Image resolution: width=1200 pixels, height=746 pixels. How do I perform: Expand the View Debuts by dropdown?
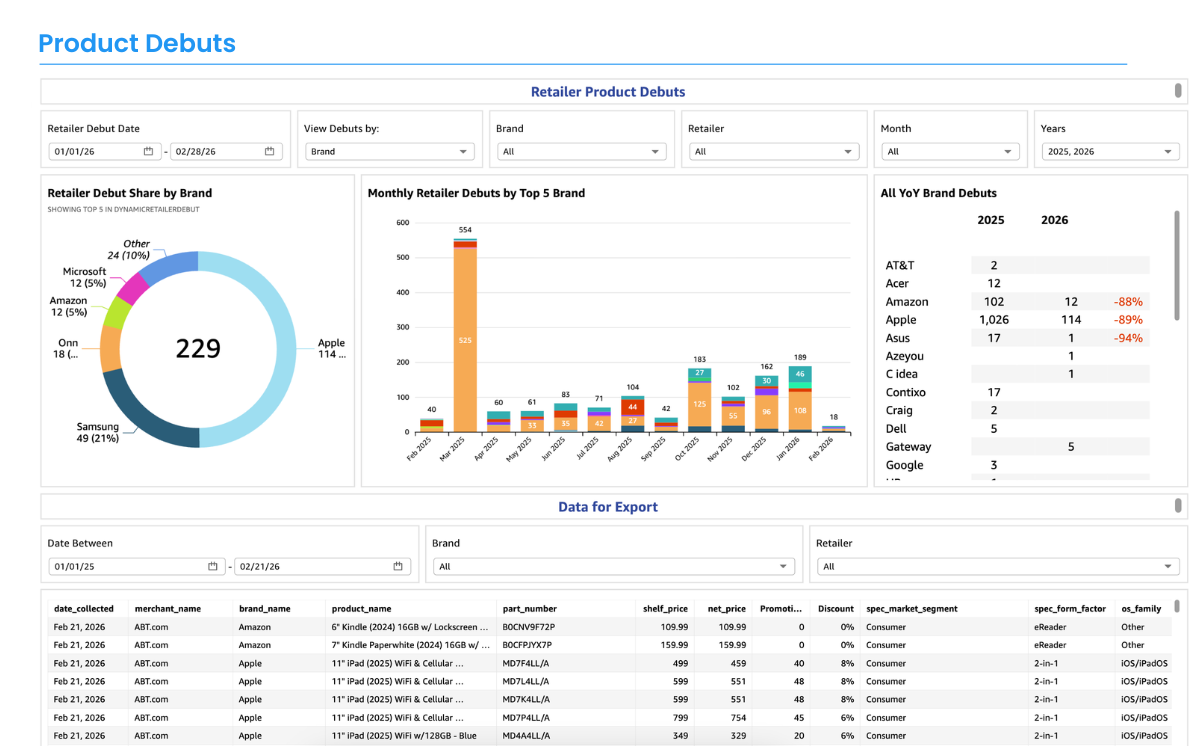pos(391,152)
